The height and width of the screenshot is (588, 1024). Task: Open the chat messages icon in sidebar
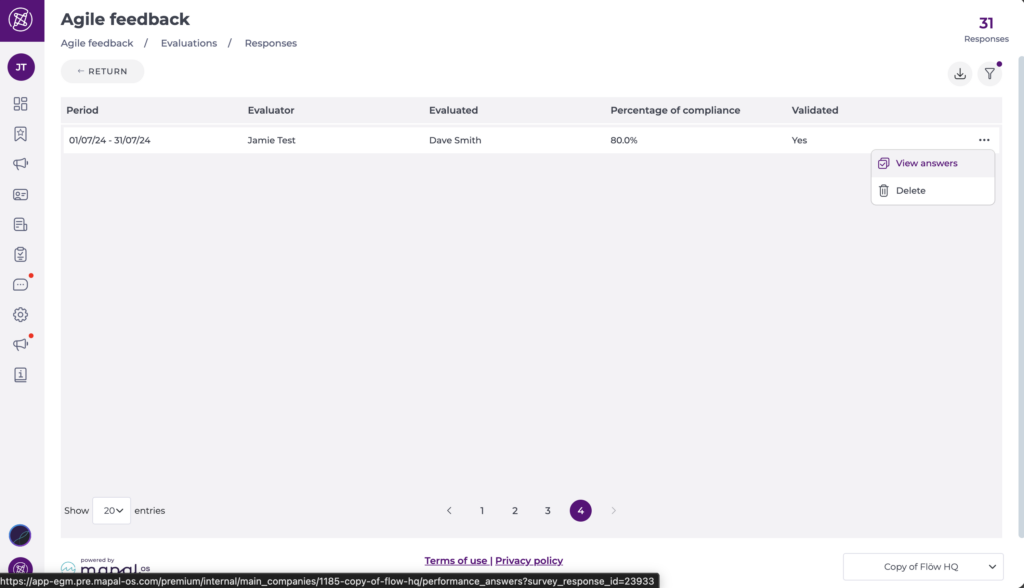point(20,284)
